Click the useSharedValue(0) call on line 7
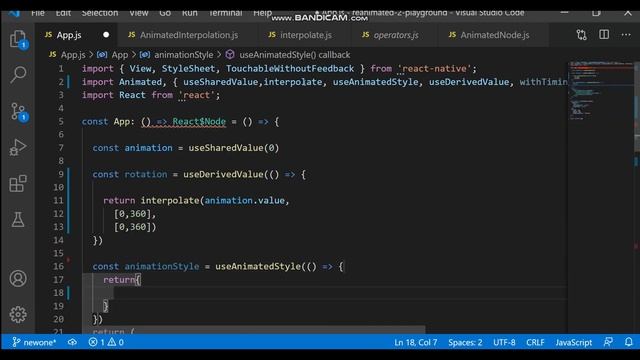 233,148
